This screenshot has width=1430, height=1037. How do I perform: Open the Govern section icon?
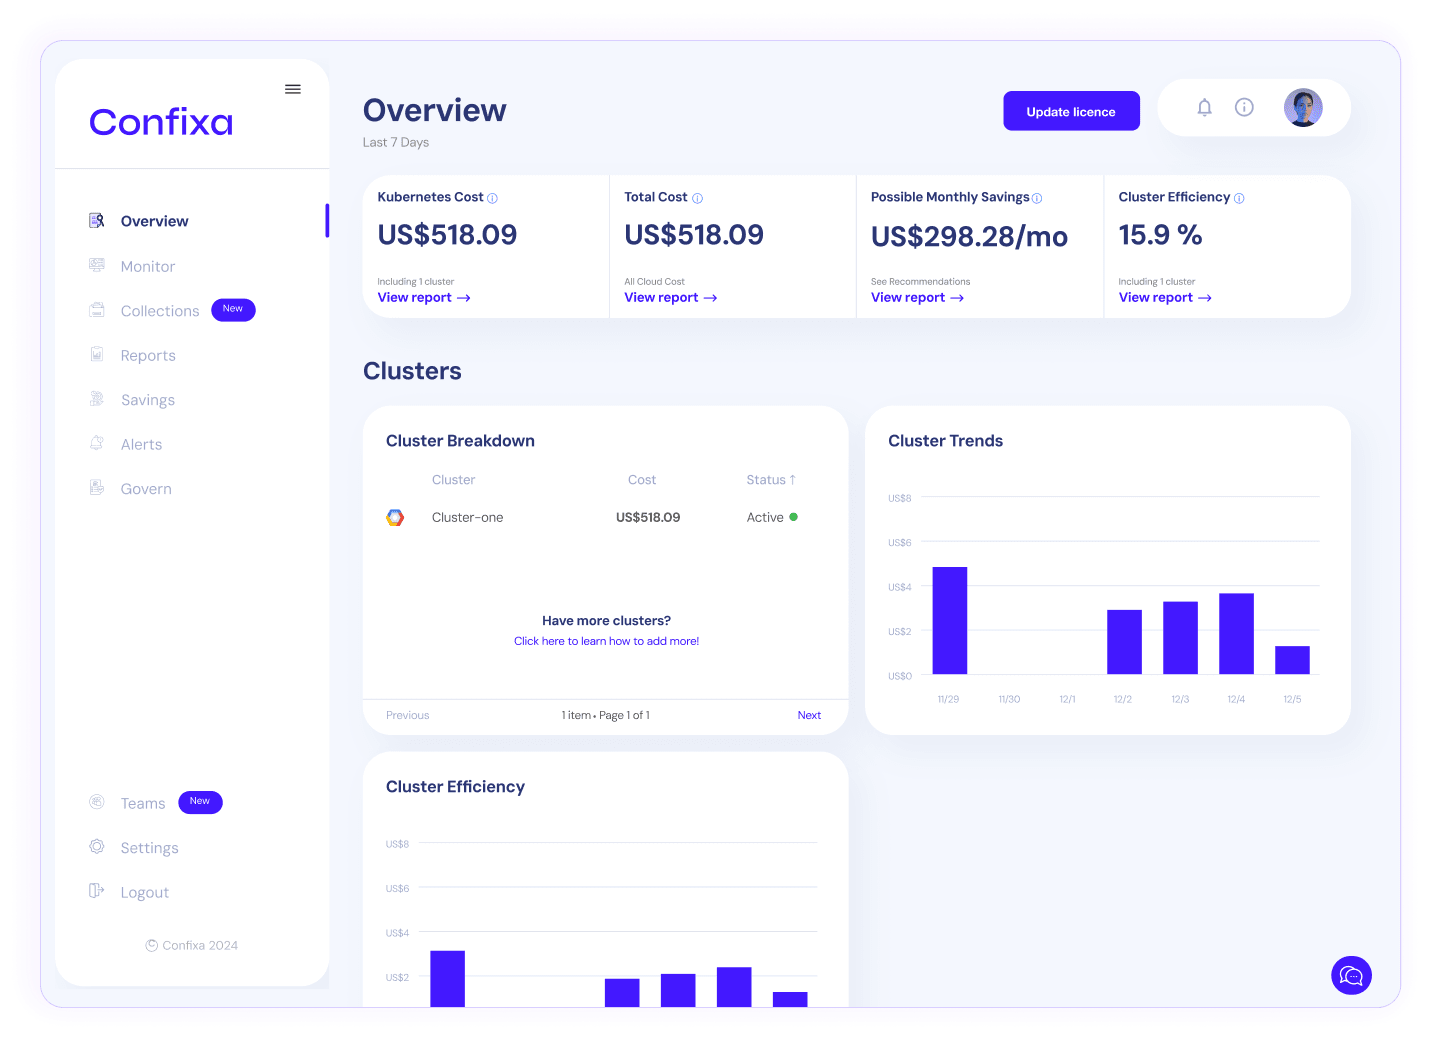click(x=97, y=487)
